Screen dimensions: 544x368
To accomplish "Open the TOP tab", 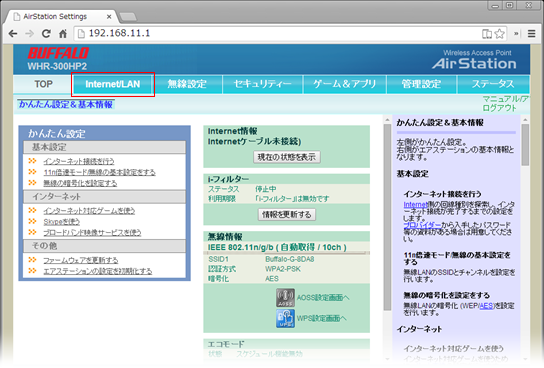I will (x=43, y=84).
